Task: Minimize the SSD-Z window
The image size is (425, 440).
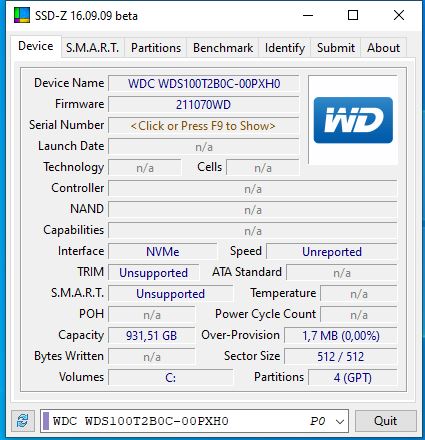Action: pos(308,15)
